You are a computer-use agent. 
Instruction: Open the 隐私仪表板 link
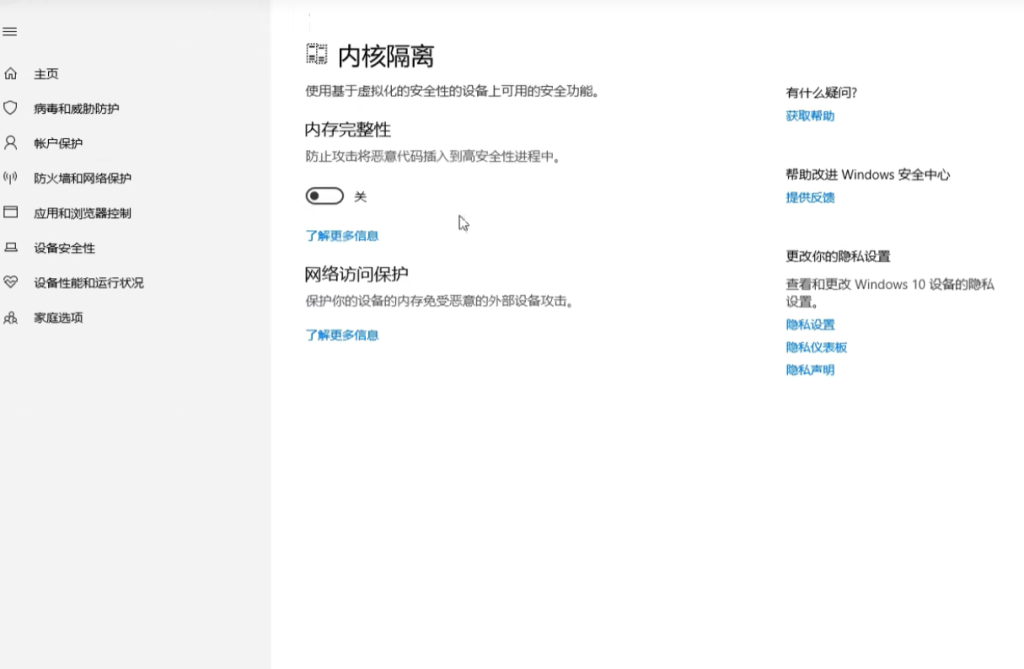pos(816,347)
